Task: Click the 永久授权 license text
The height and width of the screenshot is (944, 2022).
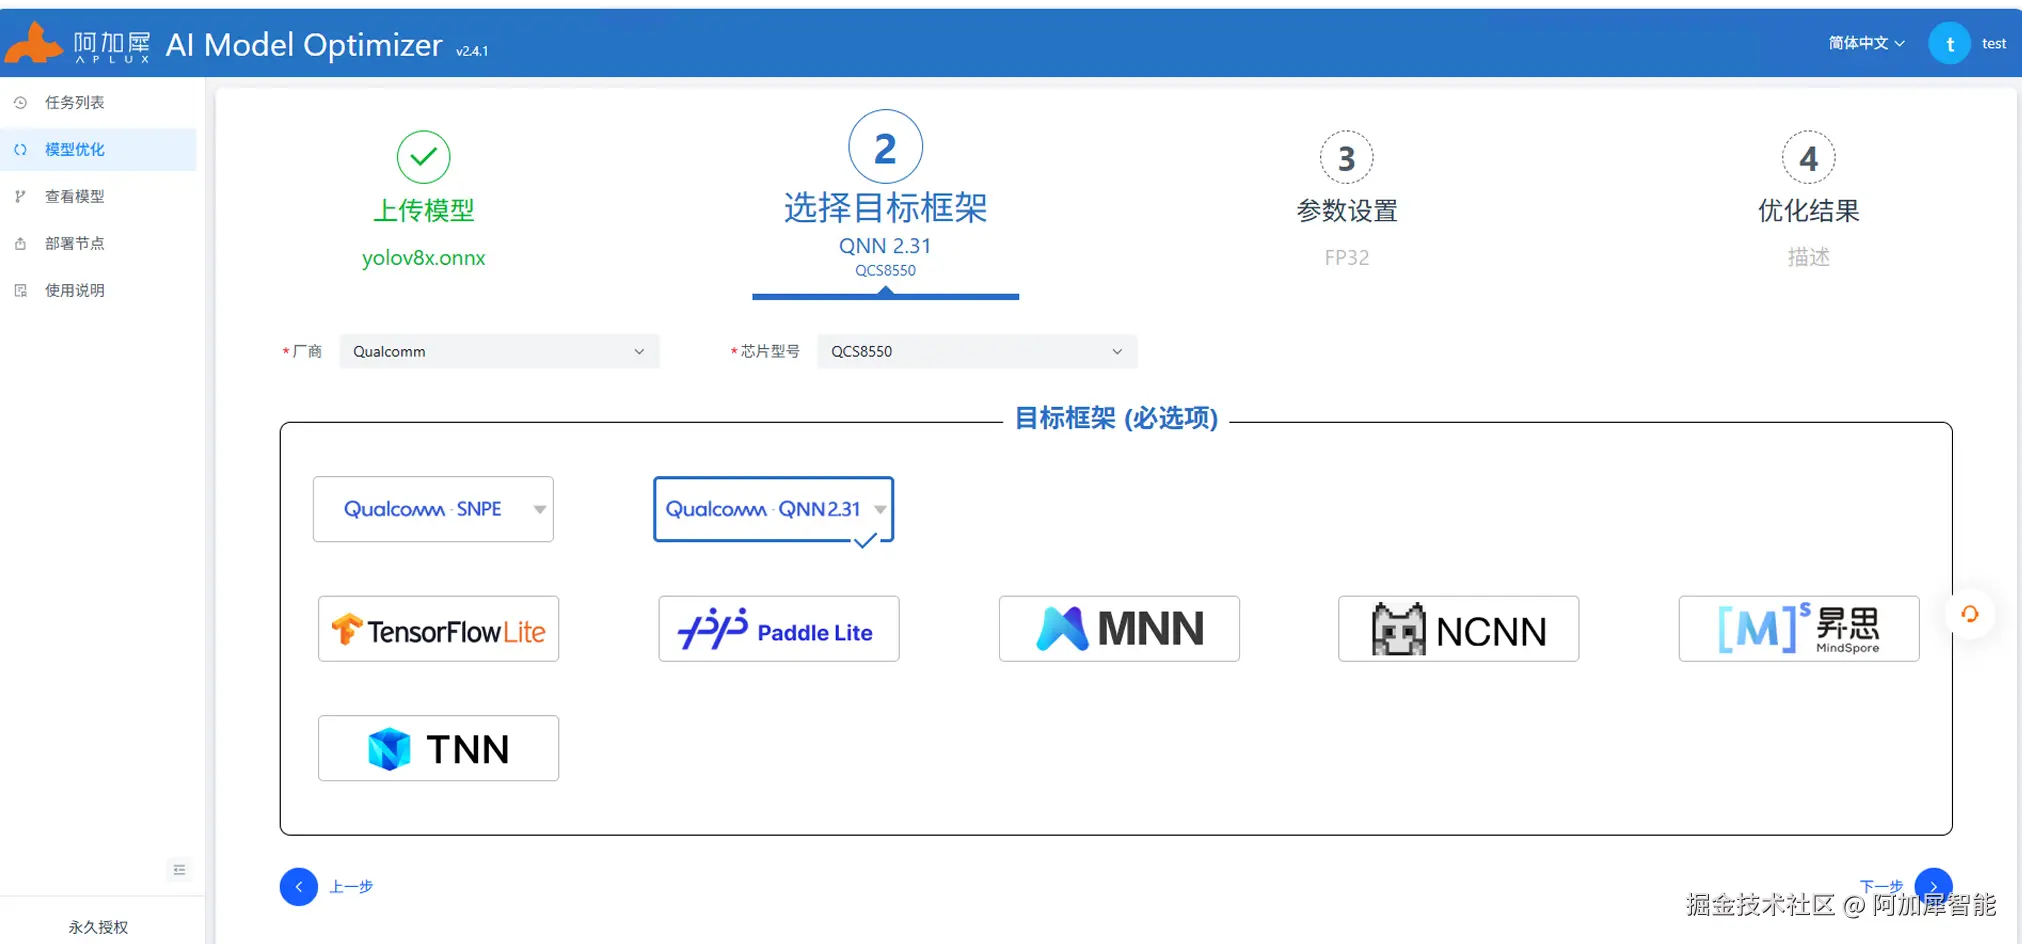Action: pos(98,927)
